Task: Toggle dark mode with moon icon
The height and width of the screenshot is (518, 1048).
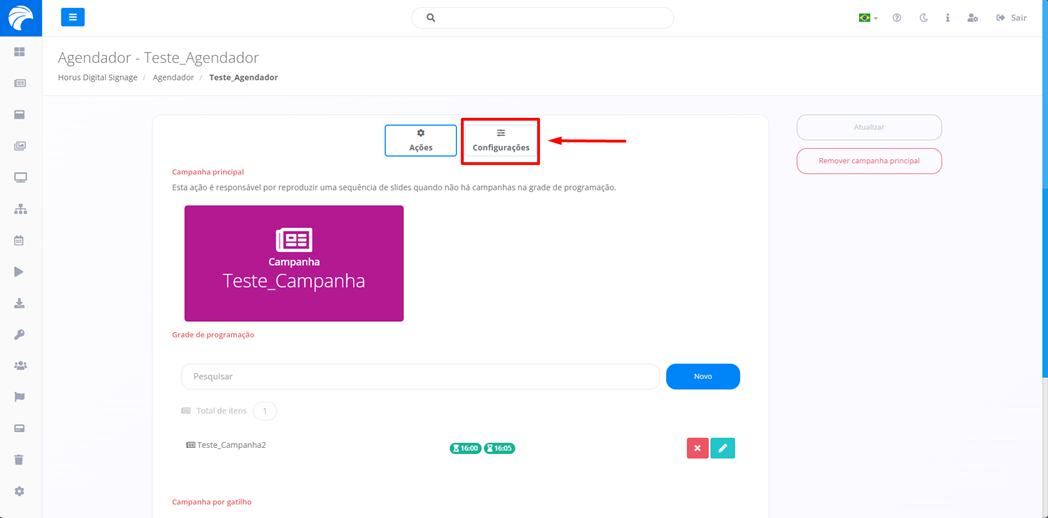Action: click(923, 18)
